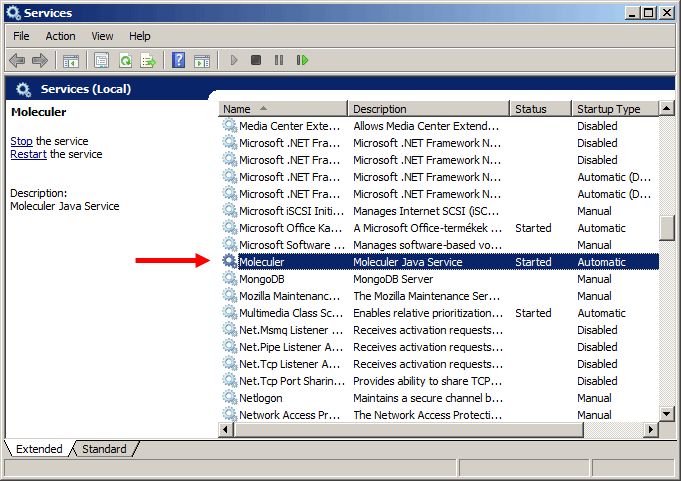Click the vertical scrollbar up arrow
Viewport: 681px width, 481px height.
tap(667, 108)
